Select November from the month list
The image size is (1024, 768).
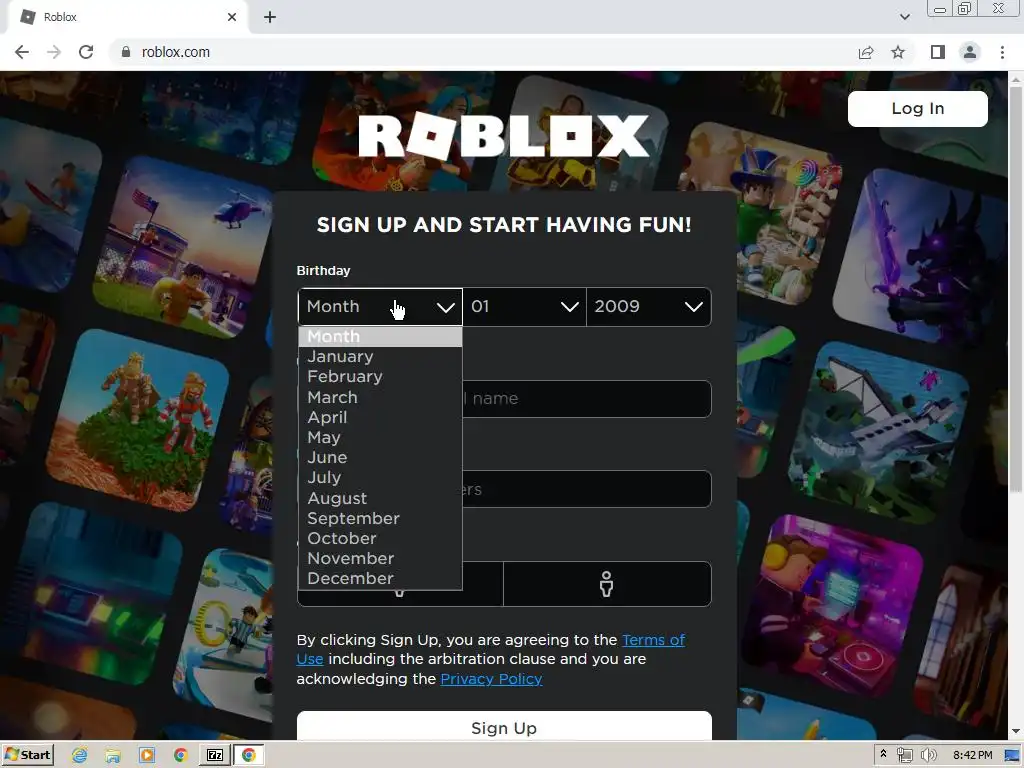380,559
